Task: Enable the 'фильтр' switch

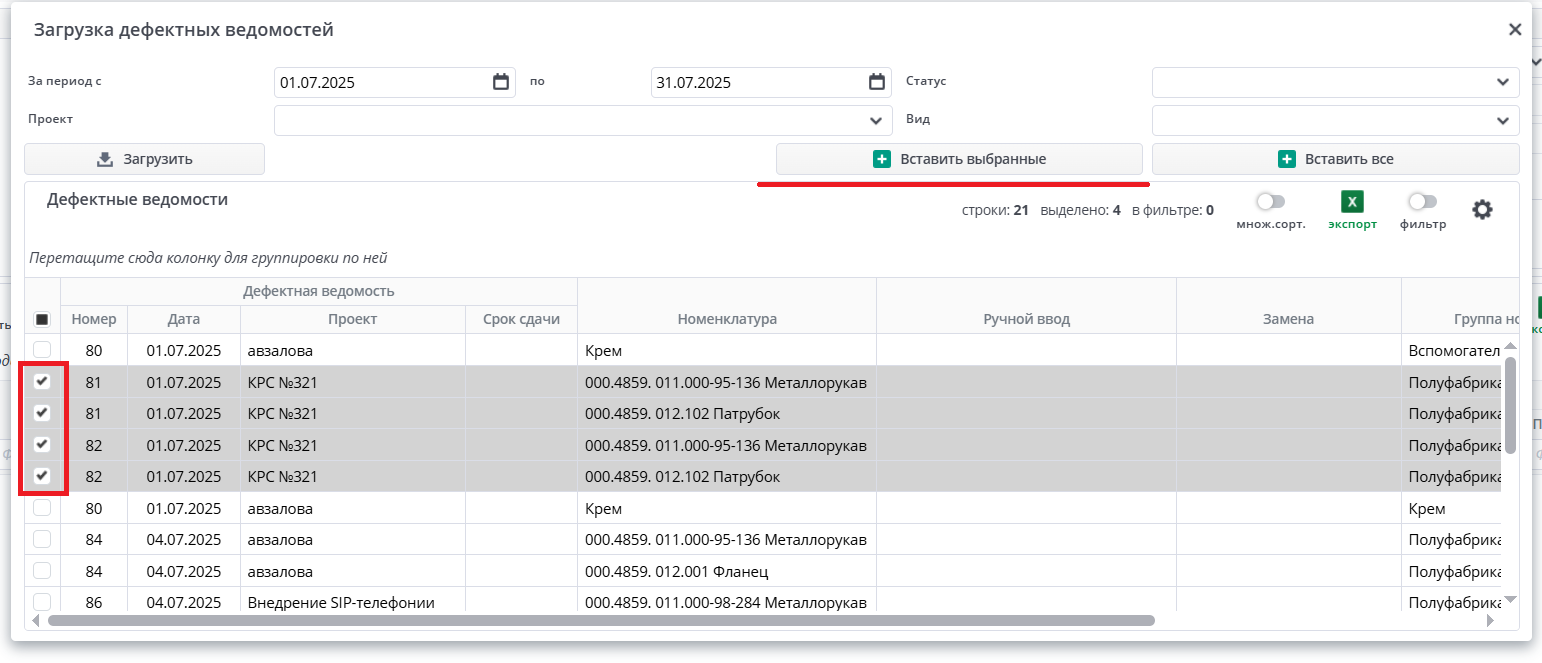Action: pyautogui.click(x=1422, y=202)
